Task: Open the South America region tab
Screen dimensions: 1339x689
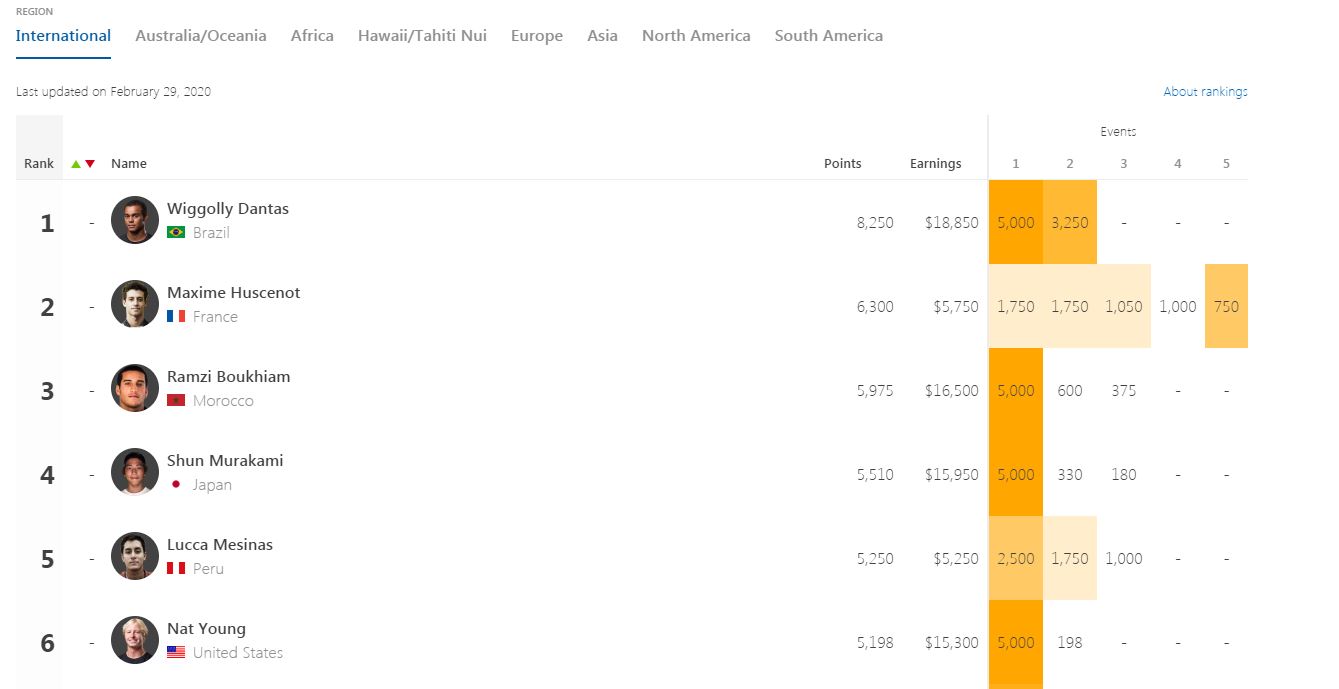Action: click(x=828, y=36)
